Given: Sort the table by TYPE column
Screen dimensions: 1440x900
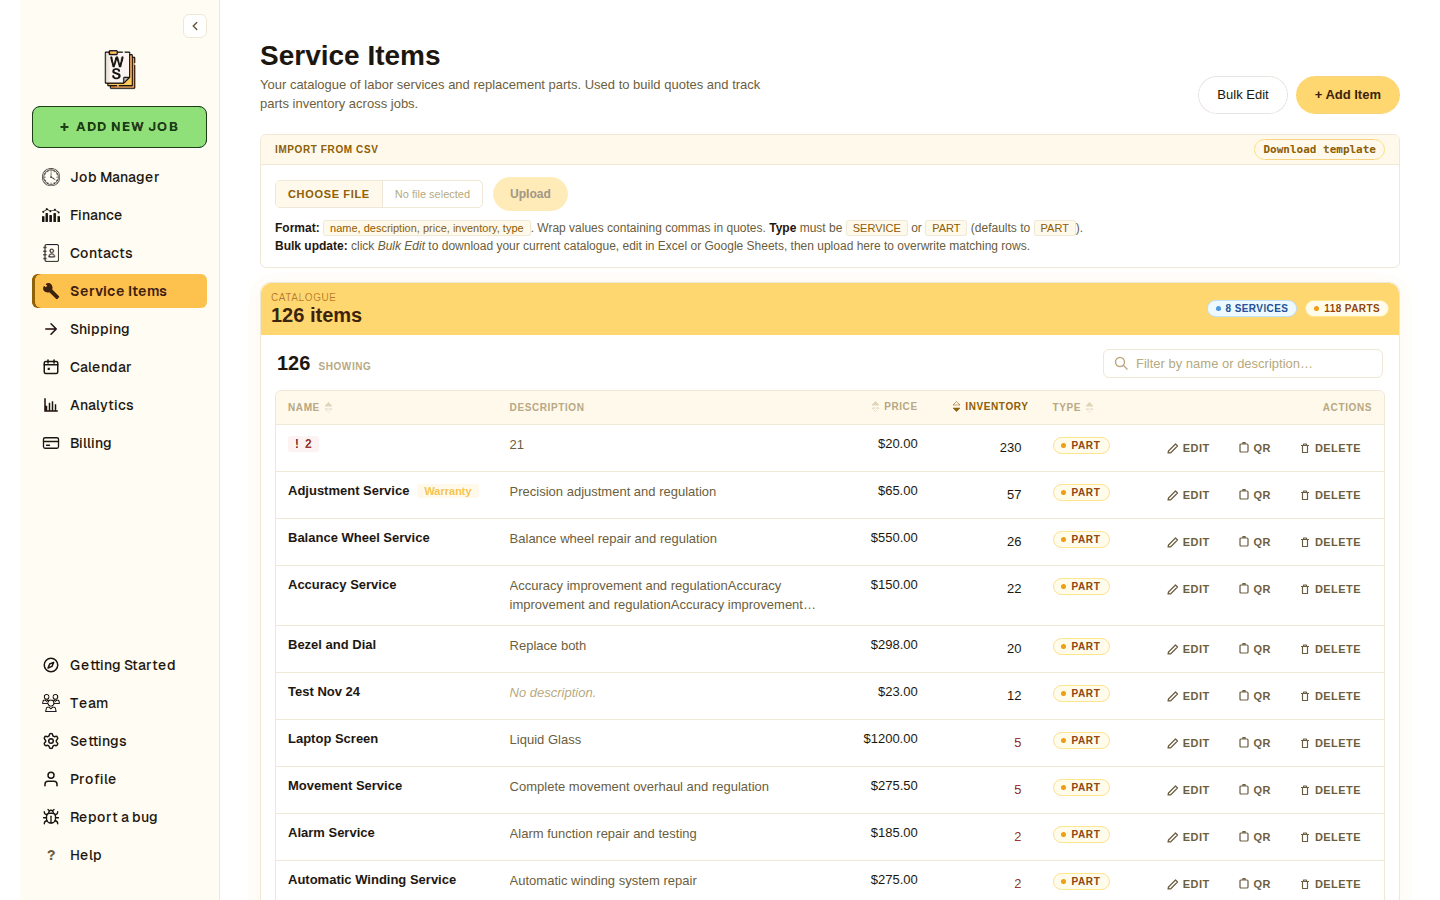Looking at the screenshot, I should [x=1073, y=407].
